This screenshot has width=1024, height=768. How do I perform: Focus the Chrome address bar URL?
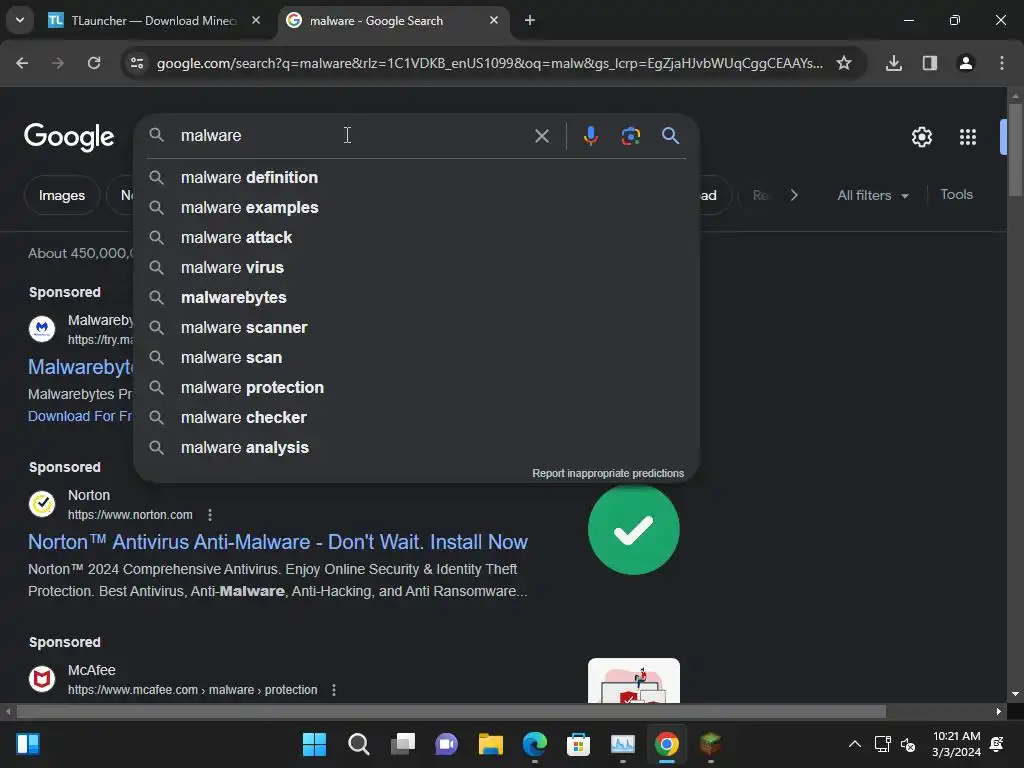490,63
